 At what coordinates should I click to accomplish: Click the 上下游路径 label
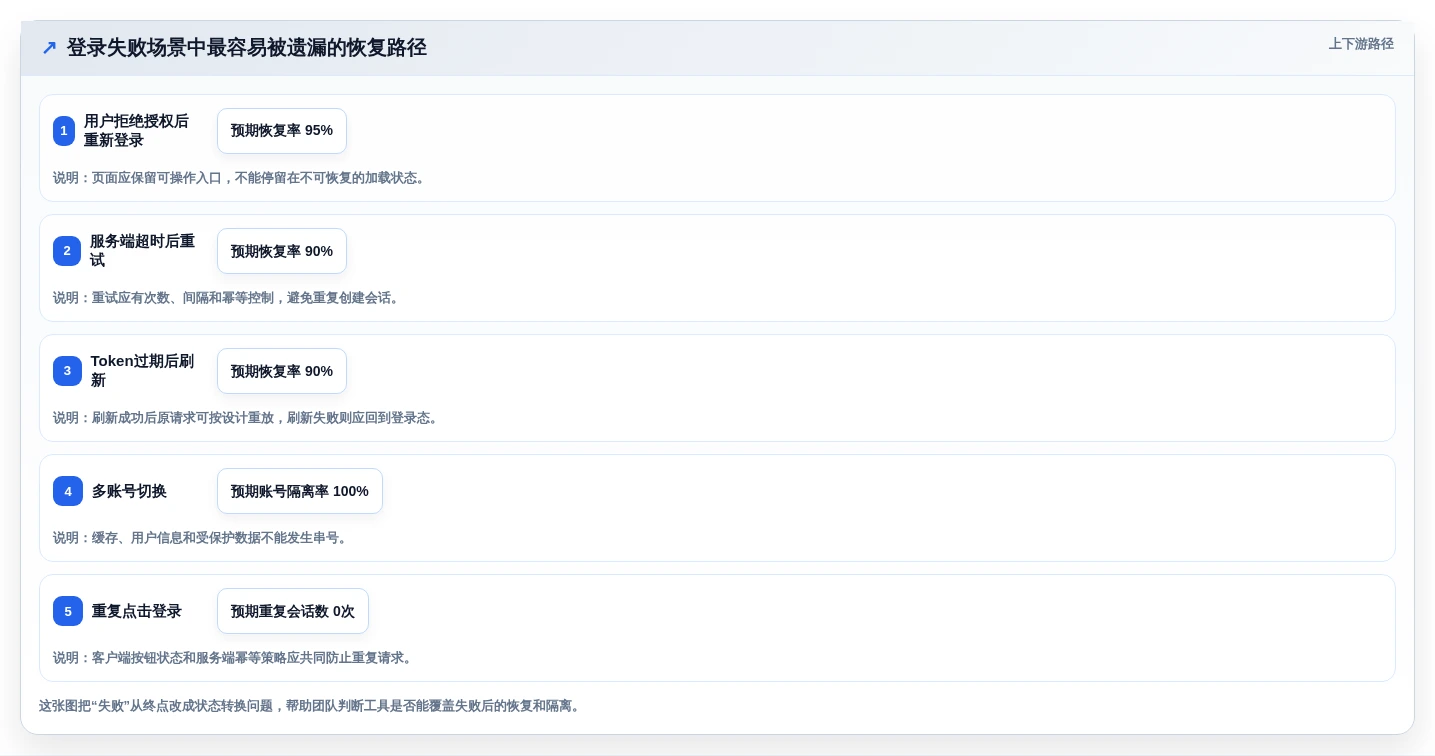point(1361,44)
